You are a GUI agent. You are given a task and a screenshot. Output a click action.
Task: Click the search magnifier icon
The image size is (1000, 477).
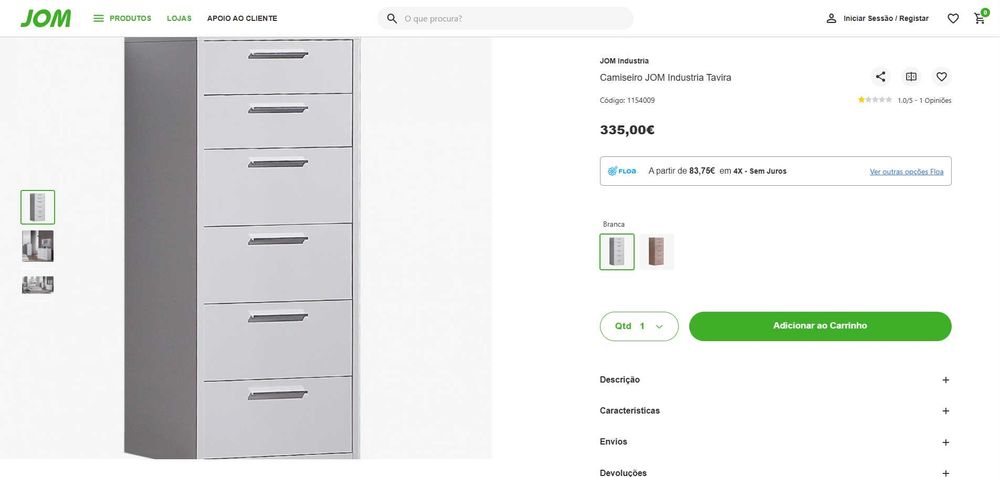point(392,18)
